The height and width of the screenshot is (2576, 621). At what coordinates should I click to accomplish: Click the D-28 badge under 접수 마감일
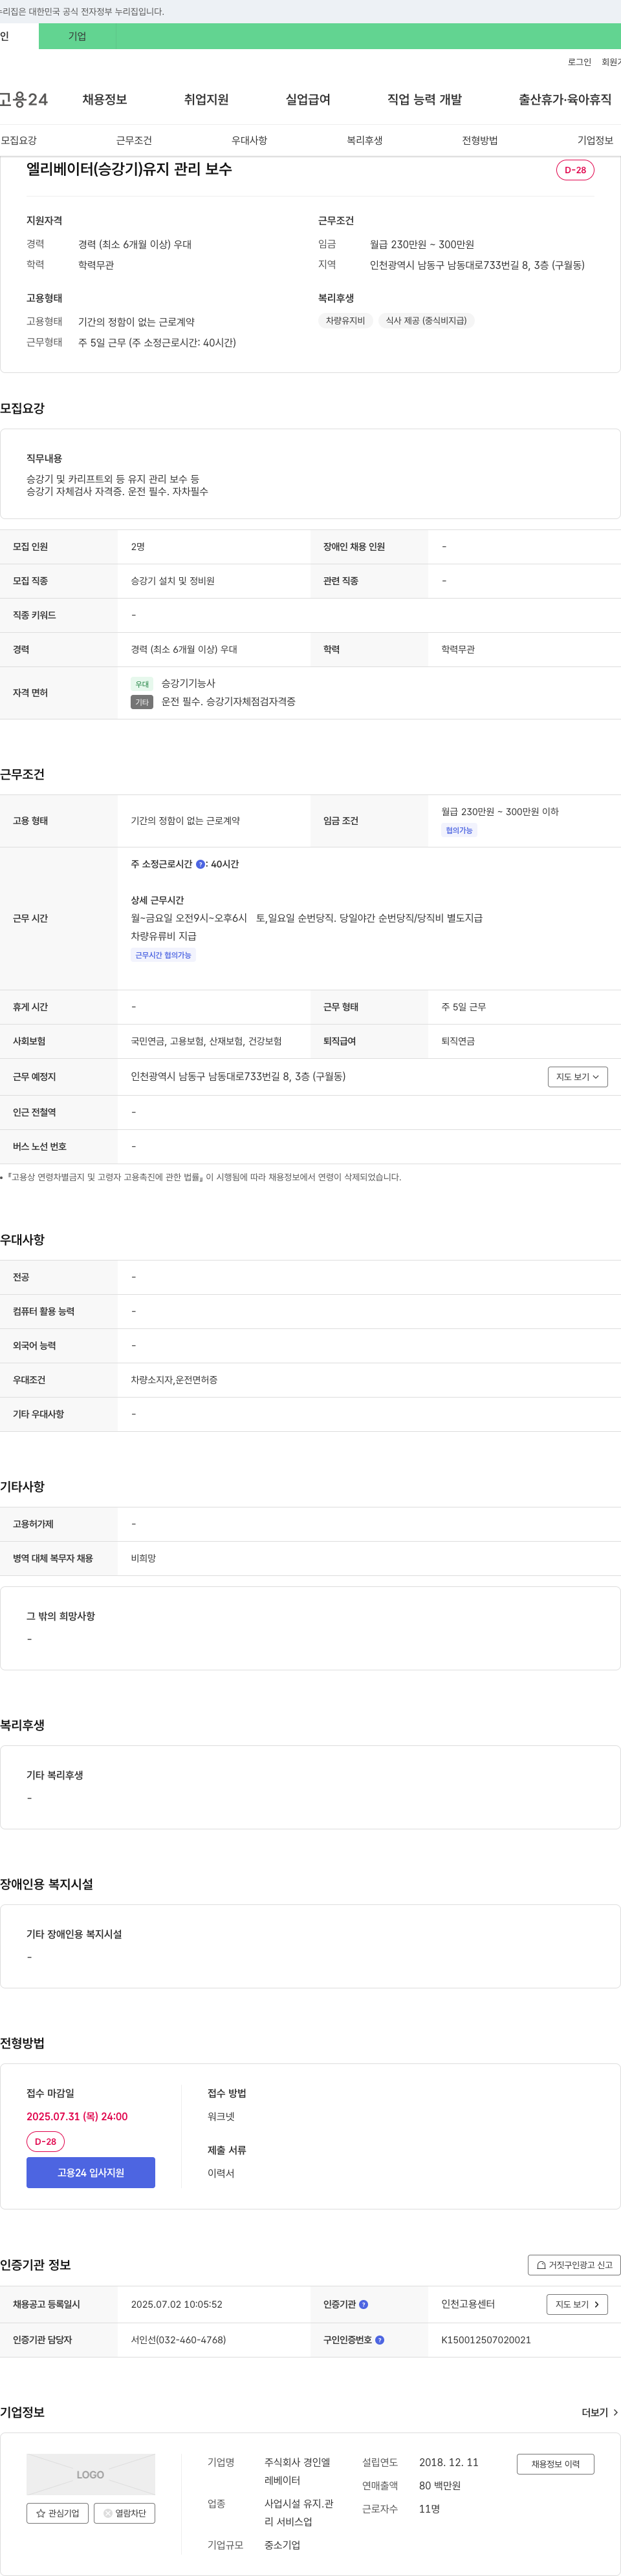[45, 2142]
